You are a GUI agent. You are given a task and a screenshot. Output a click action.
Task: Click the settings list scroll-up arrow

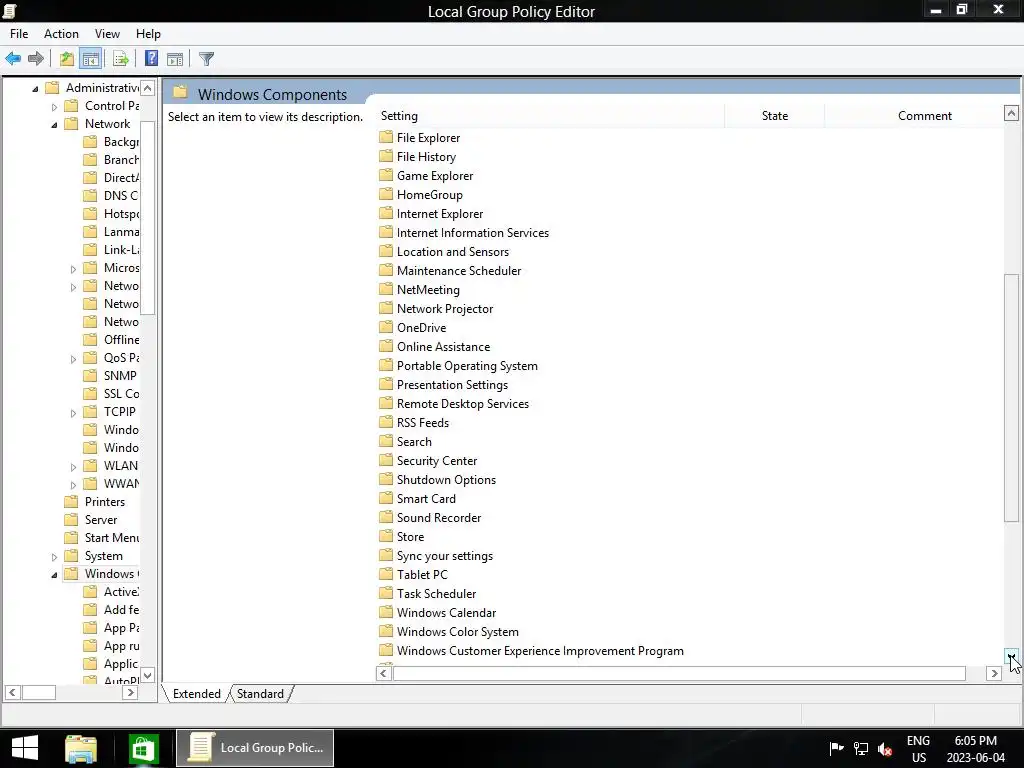click(x=1011, y=113)
